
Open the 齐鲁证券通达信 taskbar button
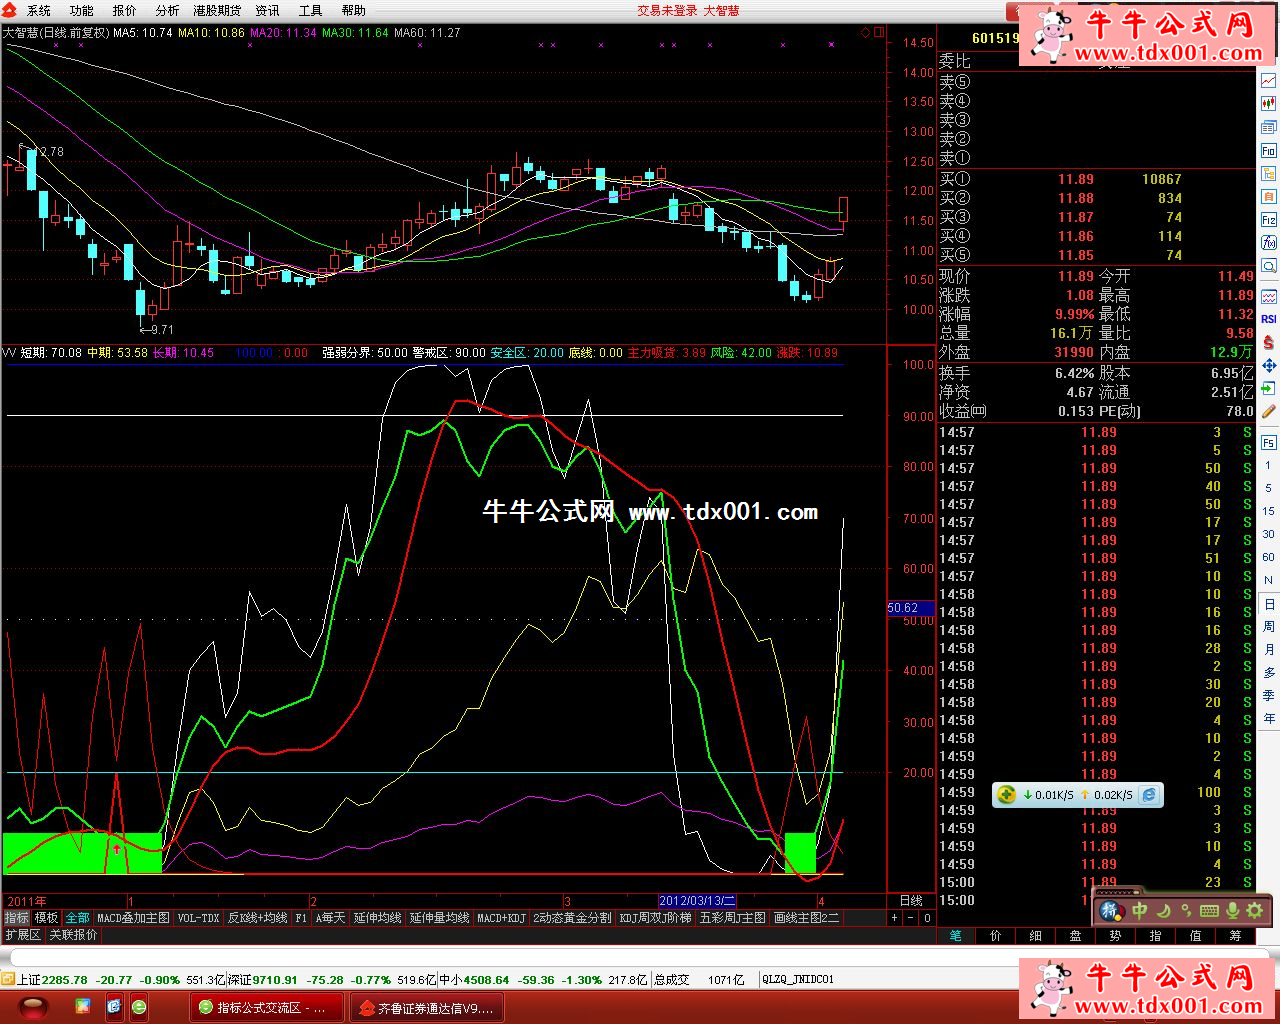[426, 1007]
